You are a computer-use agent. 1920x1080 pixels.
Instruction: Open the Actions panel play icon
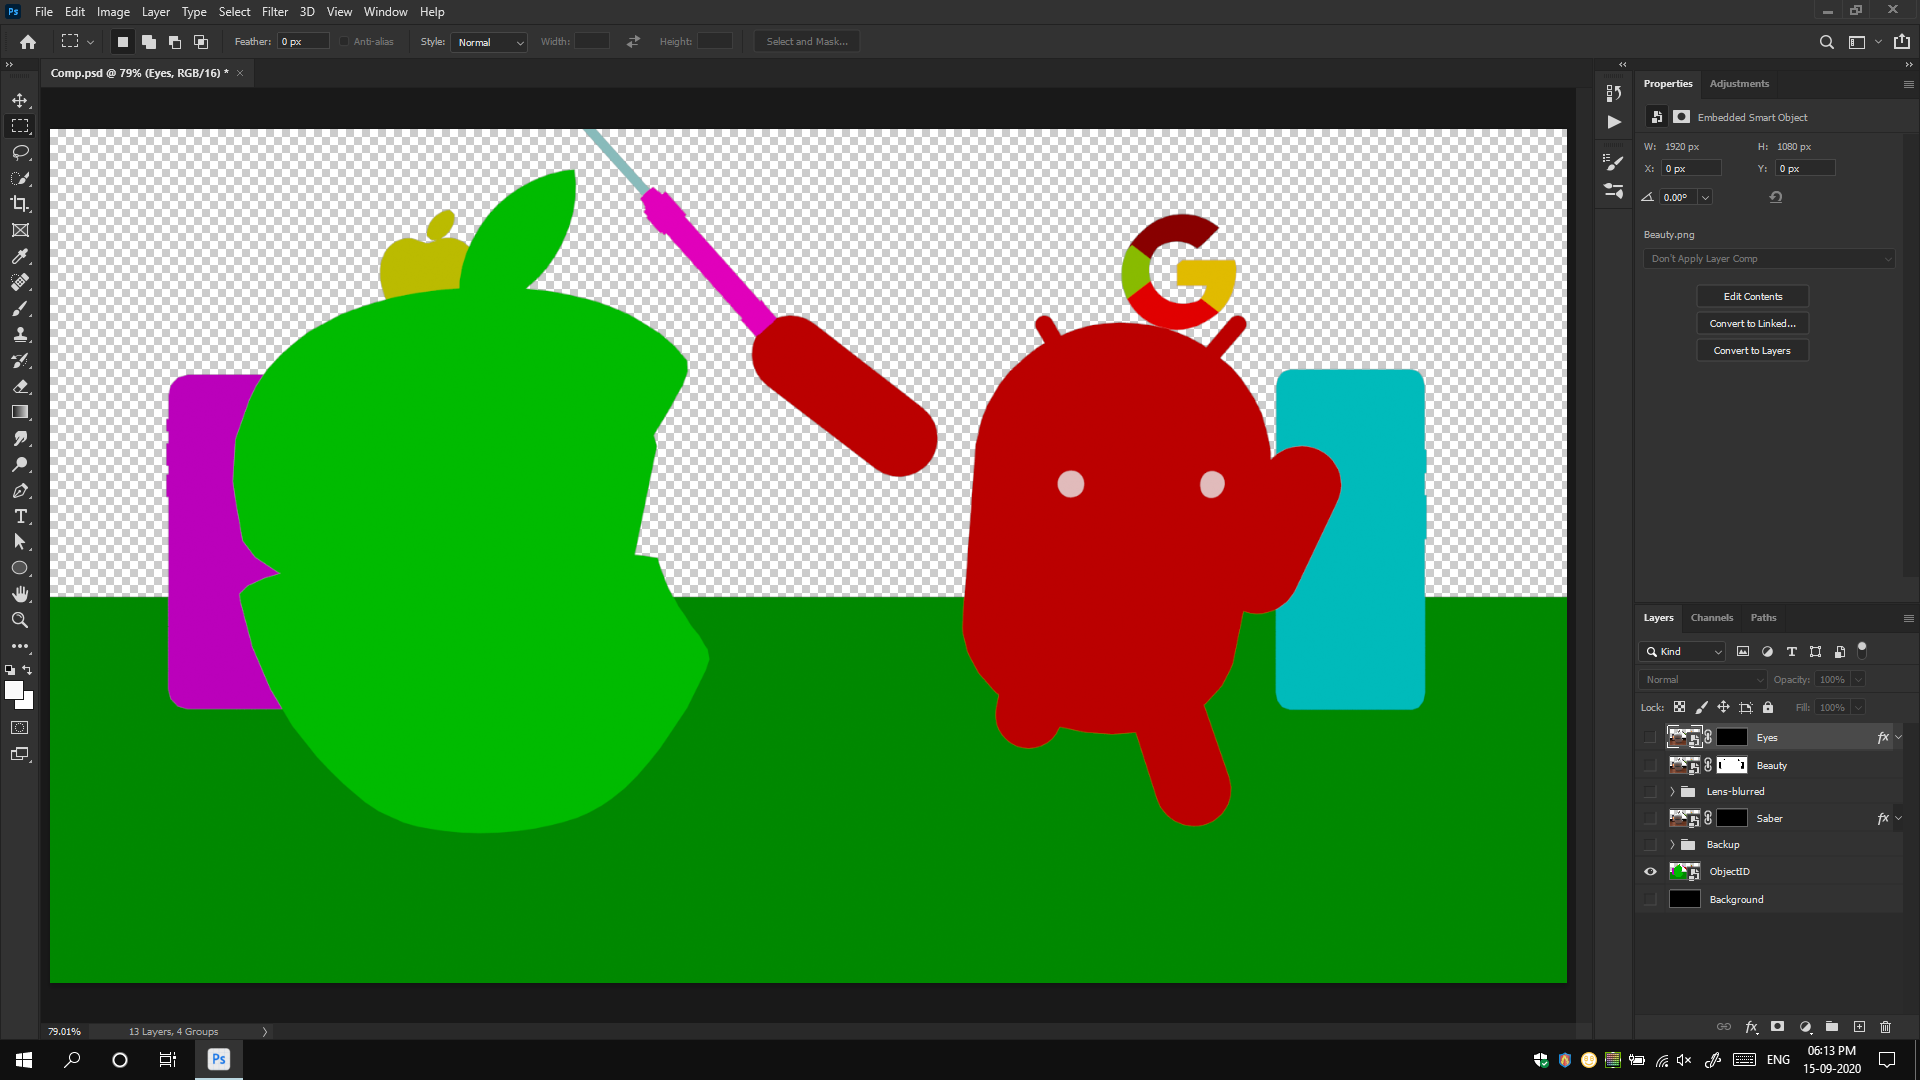coord(1614,122)
